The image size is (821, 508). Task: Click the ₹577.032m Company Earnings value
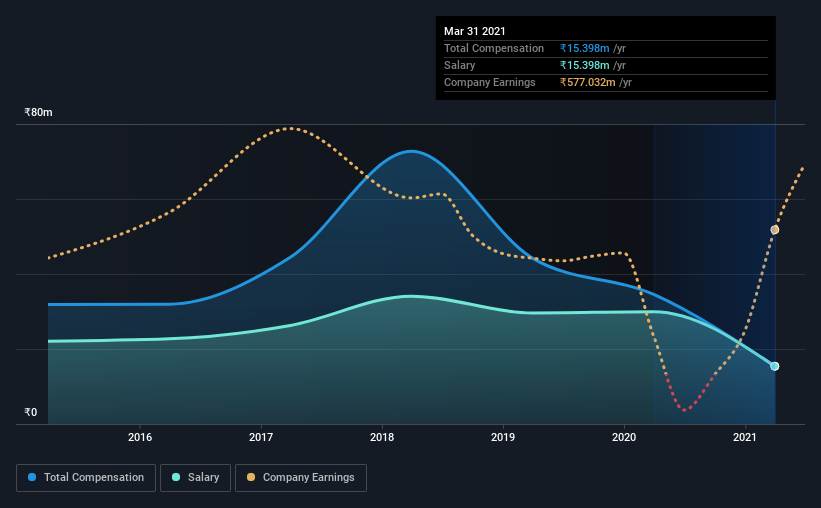pyautogui.click(x=587, y=82)
